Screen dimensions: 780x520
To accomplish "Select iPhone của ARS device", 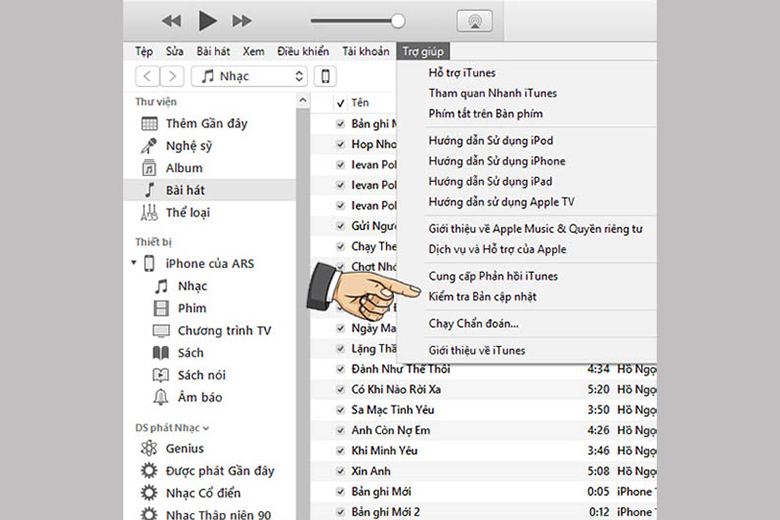I will pyautogui.click(x=209, y=263).
